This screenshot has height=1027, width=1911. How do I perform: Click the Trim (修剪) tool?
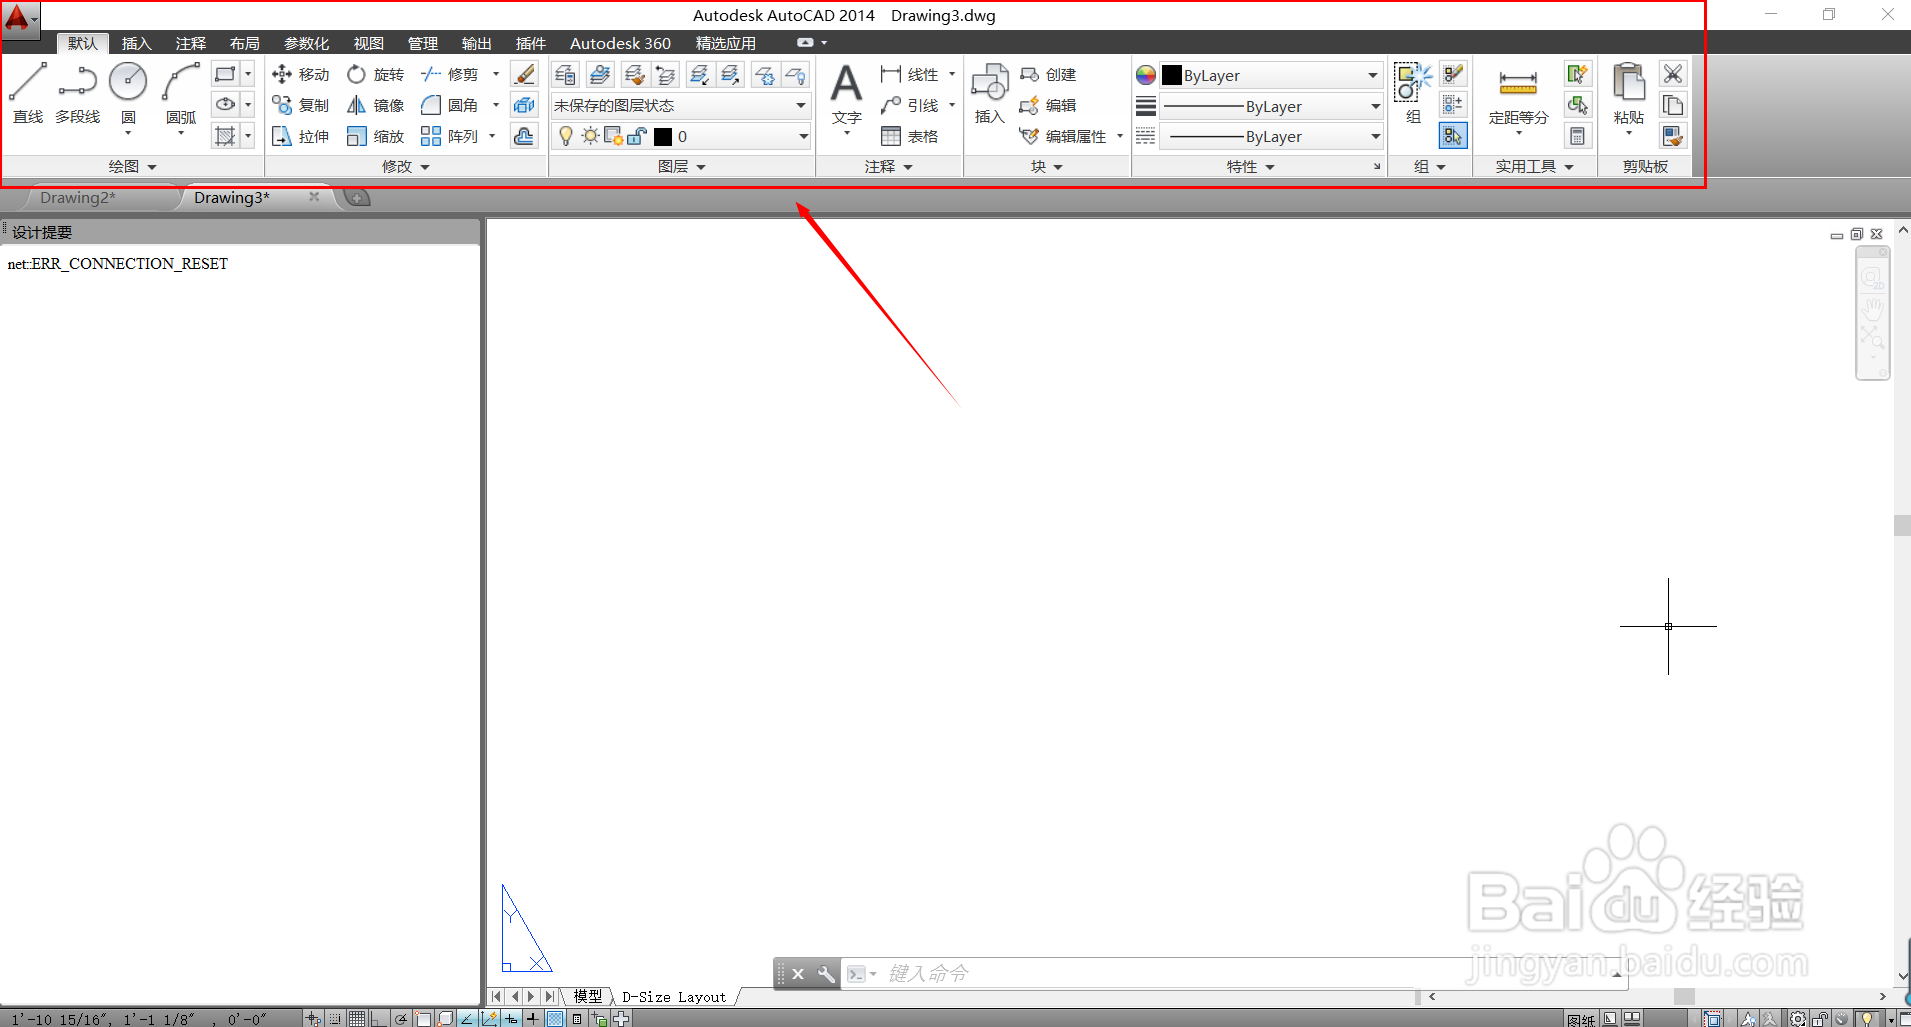click(450, 74)
